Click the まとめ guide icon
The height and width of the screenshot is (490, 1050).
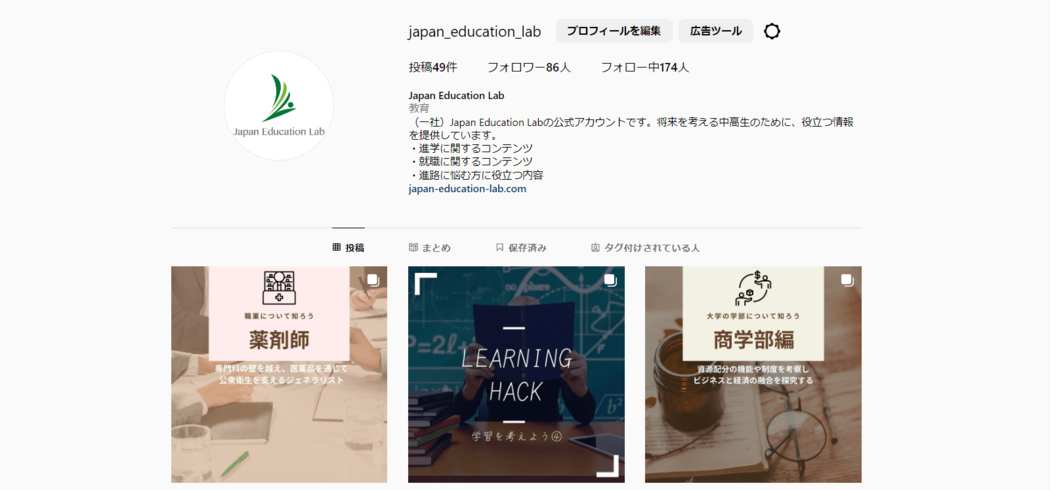tap(413, 248)
